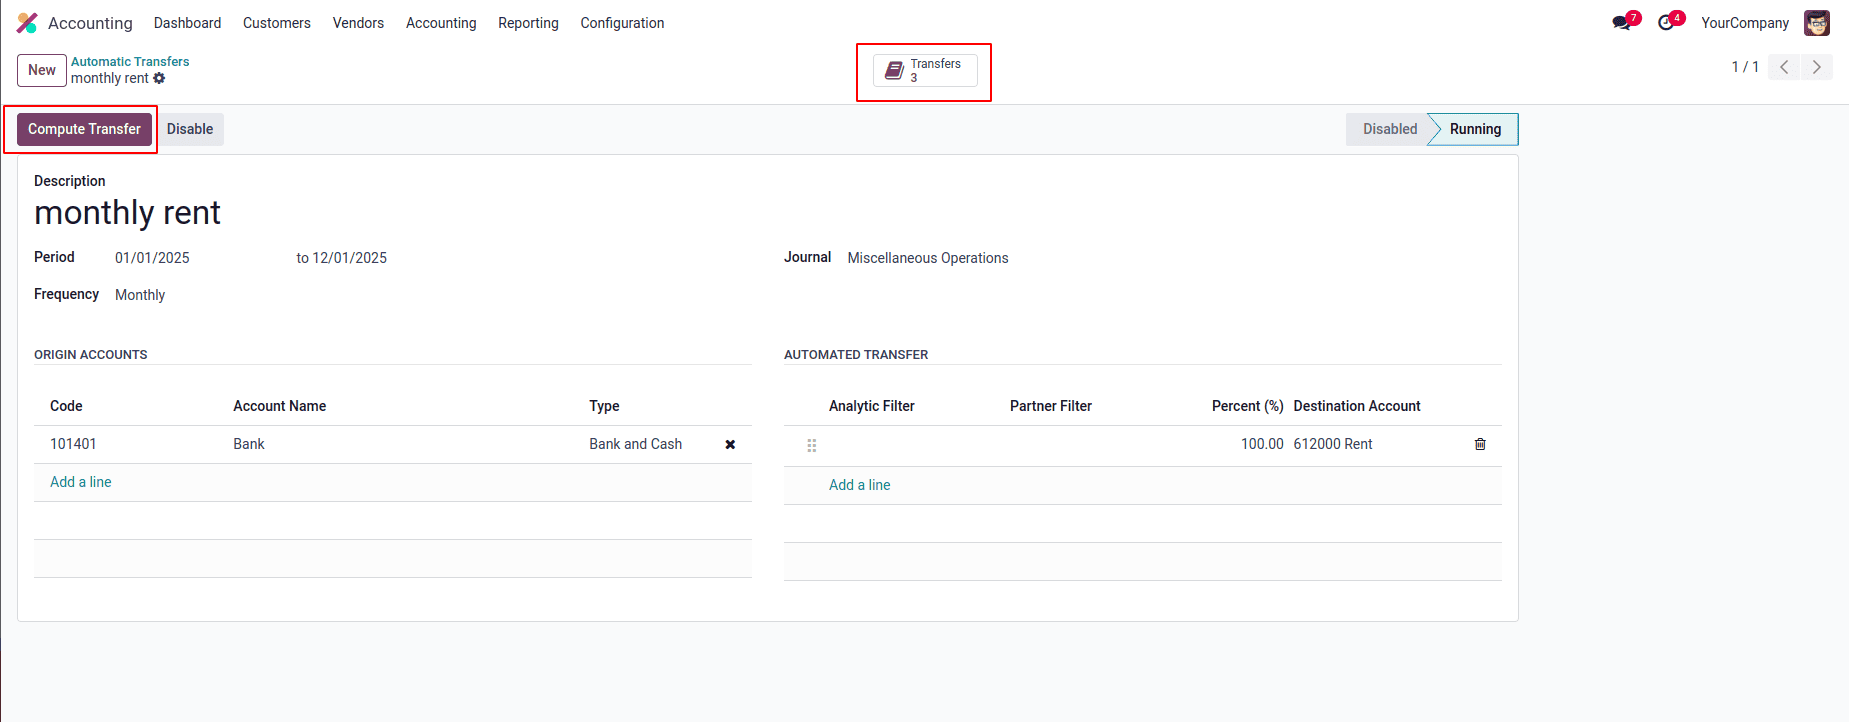Screen dimensions: 1849x722
Task: Select the Disabled status stage
Action: click(1389, 129)
